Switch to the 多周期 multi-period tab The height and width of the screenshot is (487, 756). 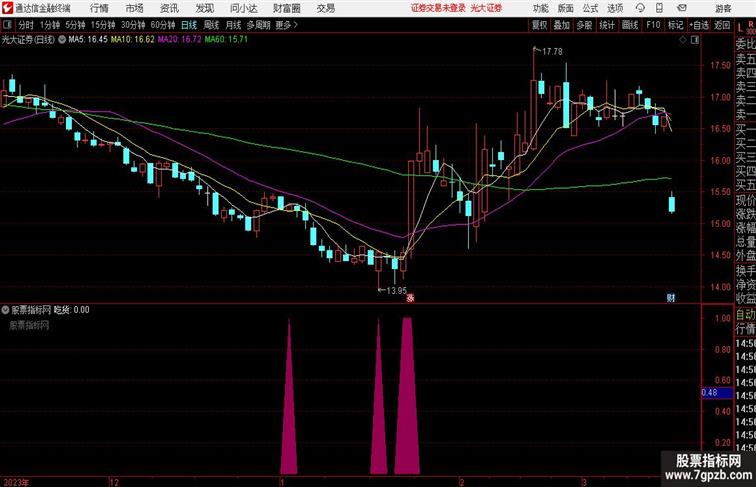click(258, 25)
